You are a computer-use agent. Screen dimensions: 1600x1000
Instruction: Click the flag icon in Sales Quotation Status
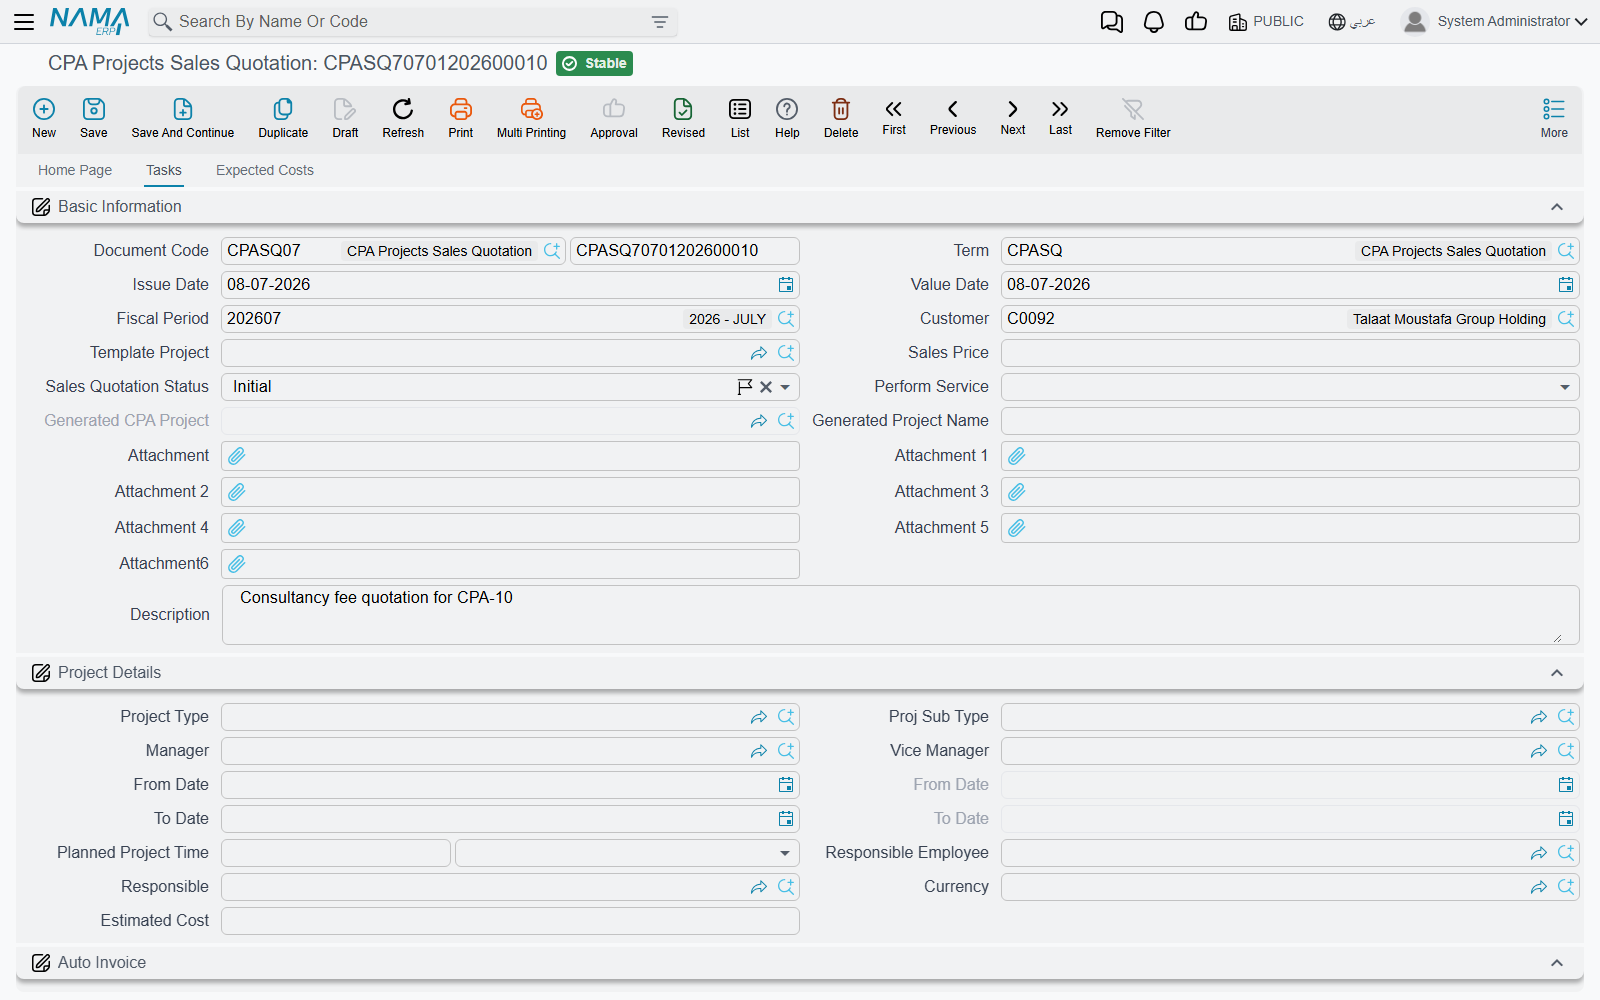[x=745, y=387]
